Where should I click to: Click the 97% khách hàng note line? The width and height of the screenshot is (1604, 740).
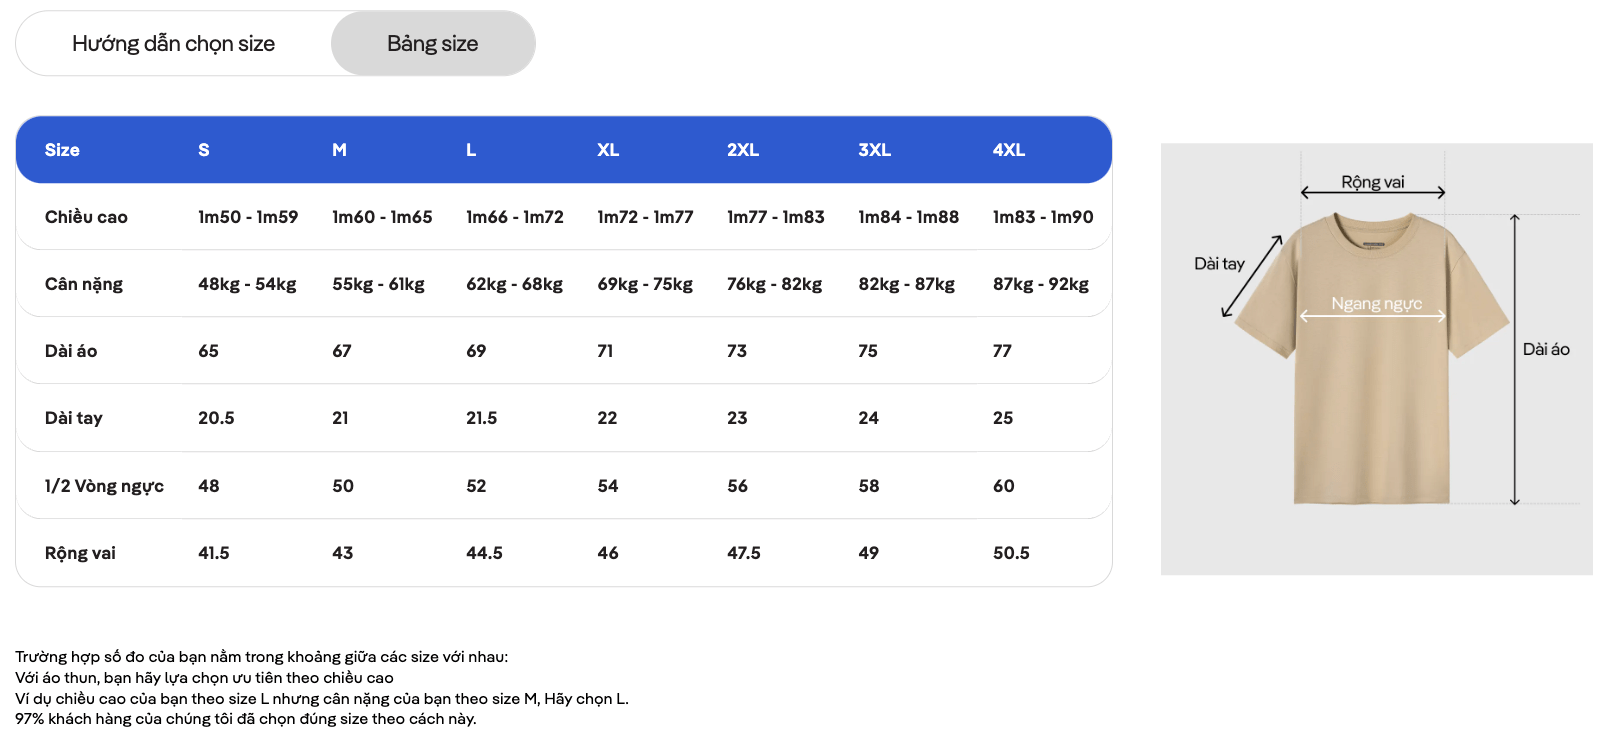246,719
